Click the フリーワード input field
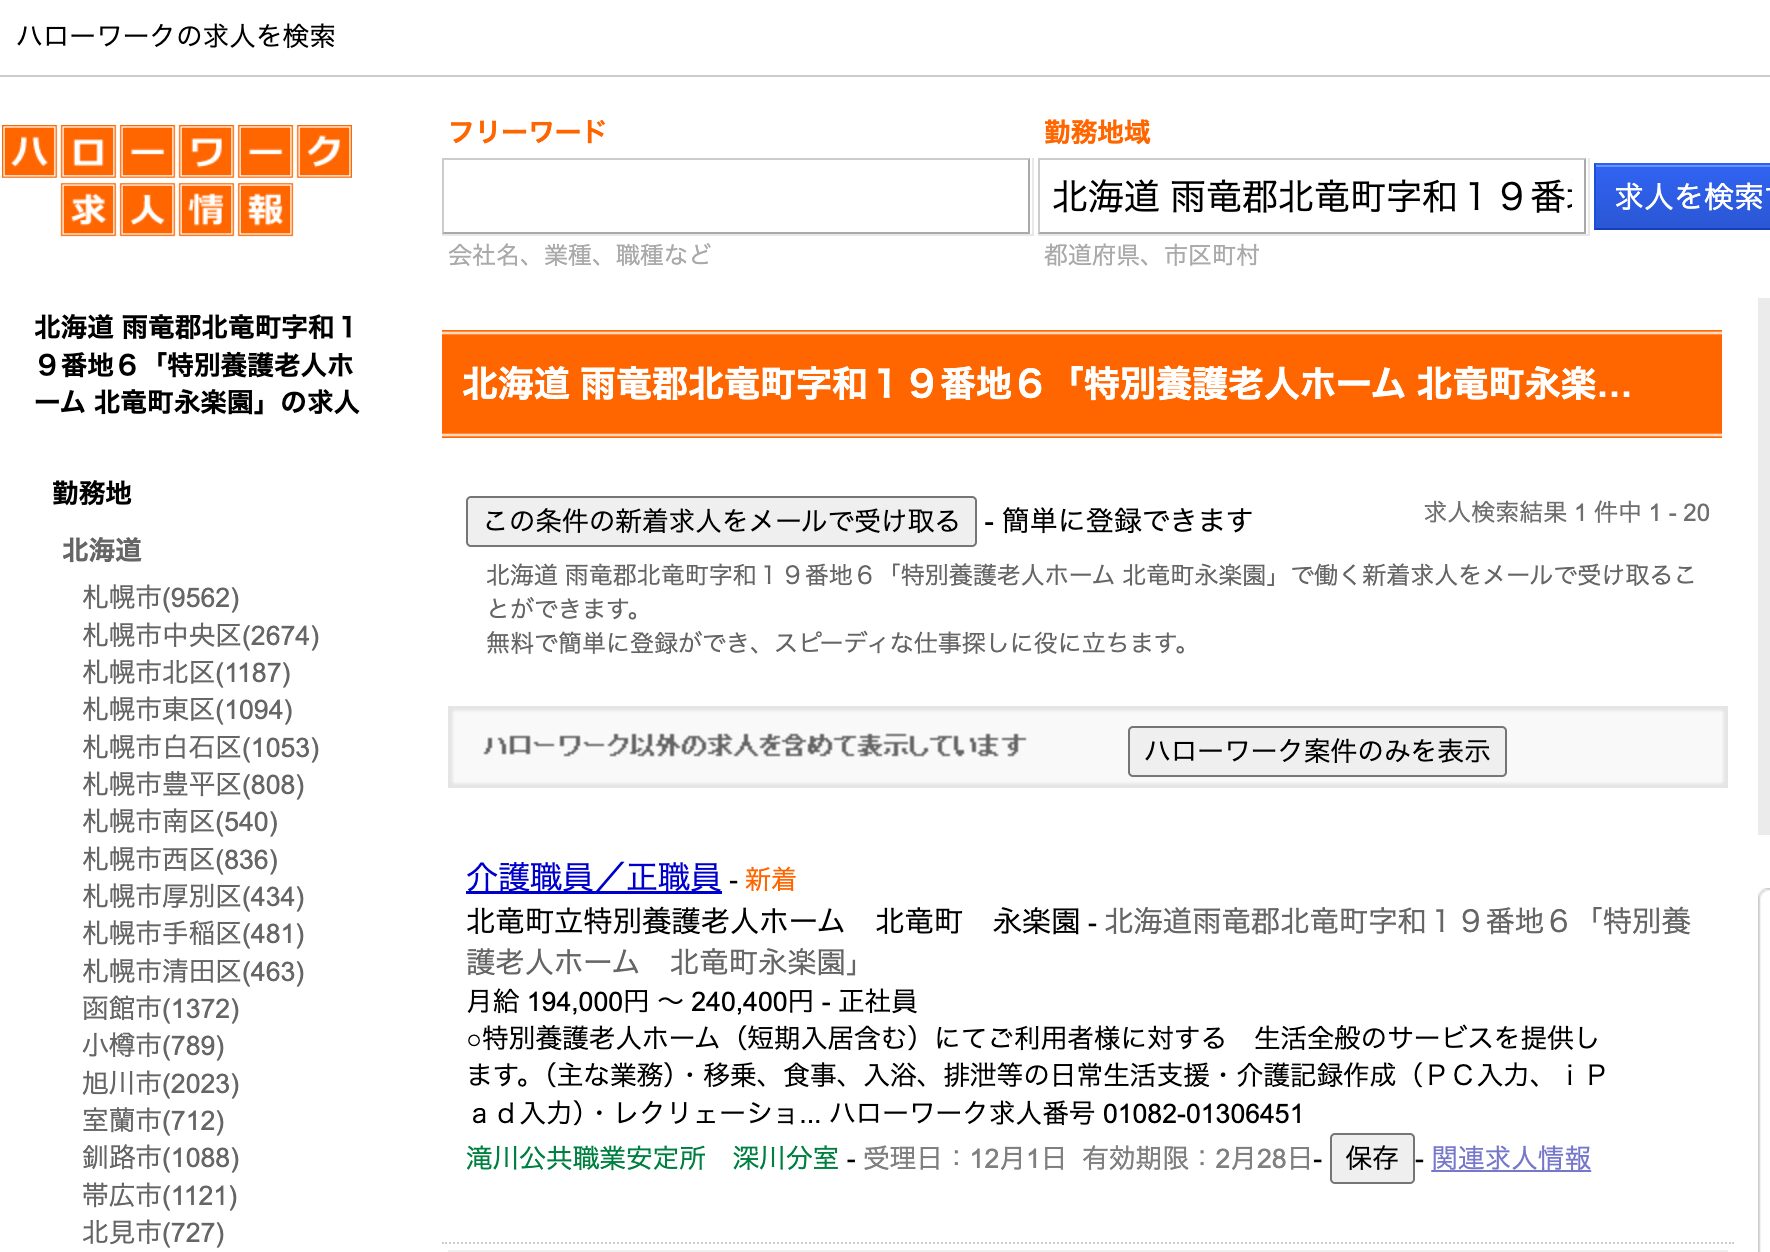Image resolution: width=1770 pixels, height=1252 pixels. (x=735, y=196)
